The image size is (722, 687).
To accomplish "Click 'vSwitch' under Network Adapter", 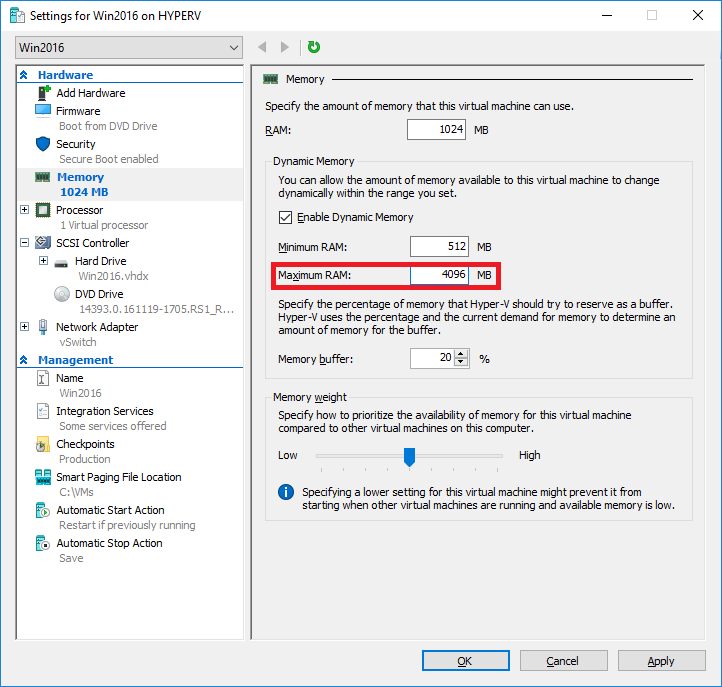I will (x=78, y=342).
